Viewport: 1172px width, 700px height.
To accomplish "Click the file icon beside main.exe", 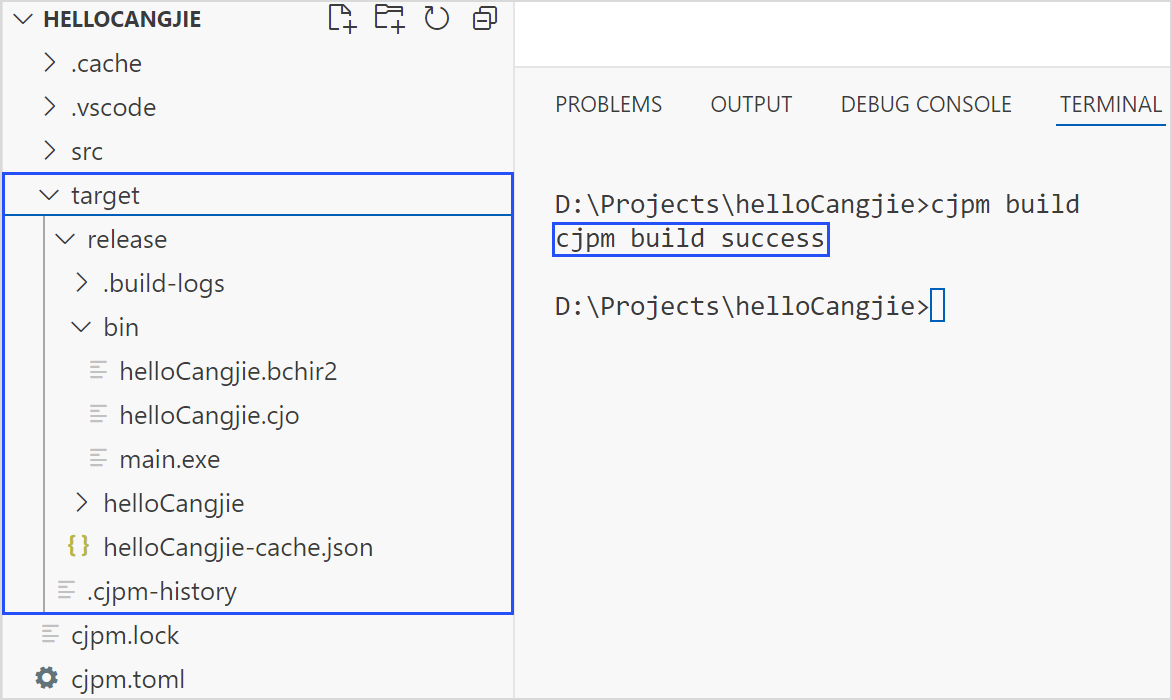I will click(98, 459).
